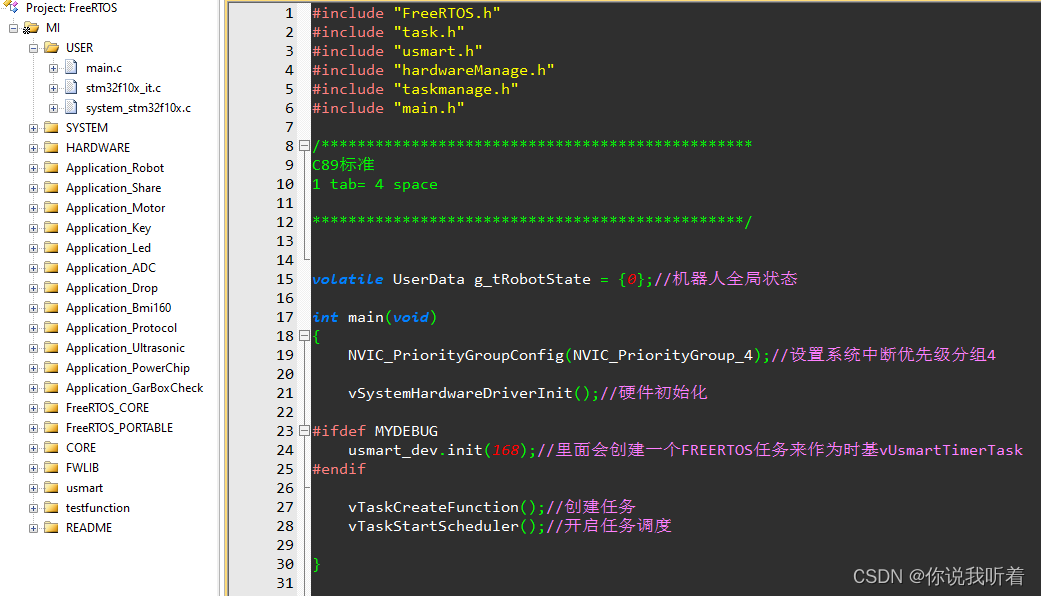Click the SYSTEM folder icon
This screenshot has height=596, width=1041.
coord(51,127)
